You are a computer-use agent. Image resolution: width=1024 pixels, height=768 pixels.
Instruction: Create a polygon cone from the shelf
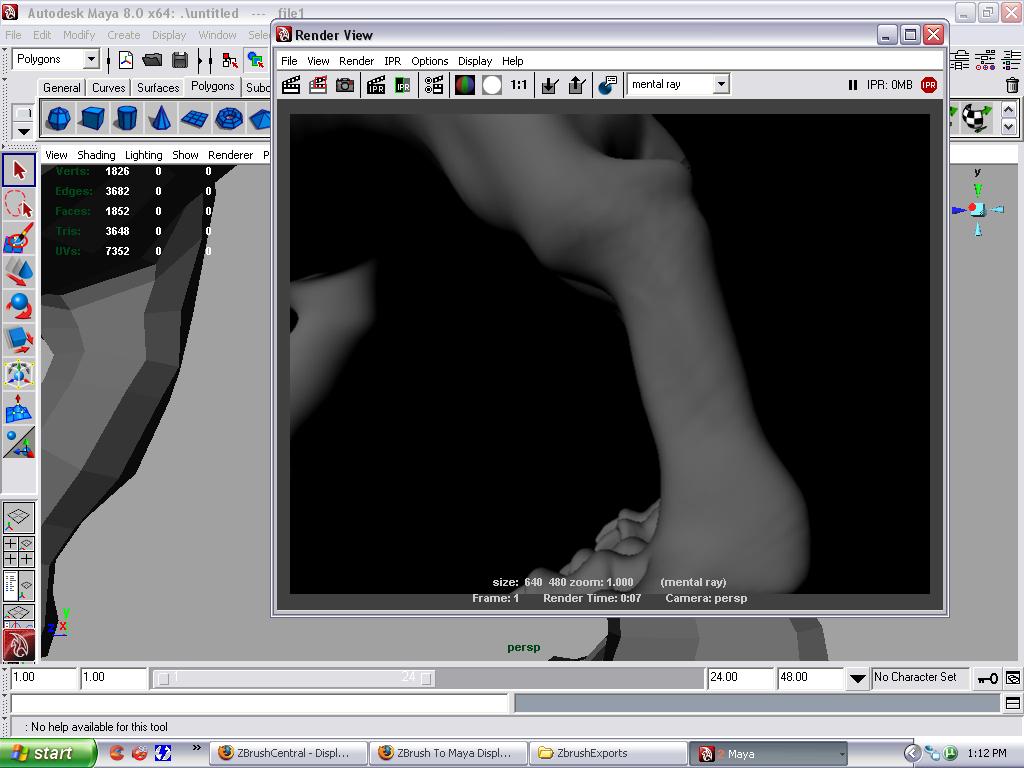click(x=160, y=118)
